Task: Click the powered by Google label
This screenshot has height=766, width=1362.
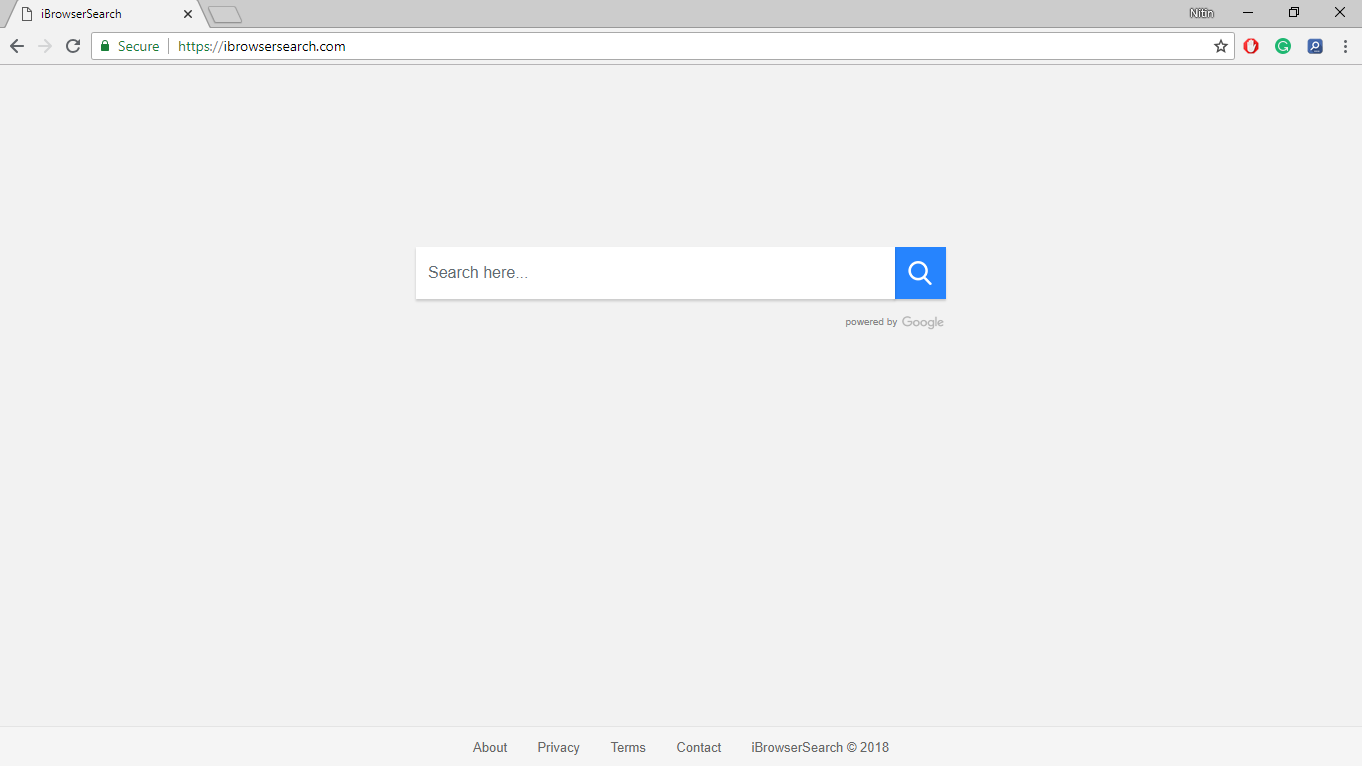Action: [x=894, y=321]
